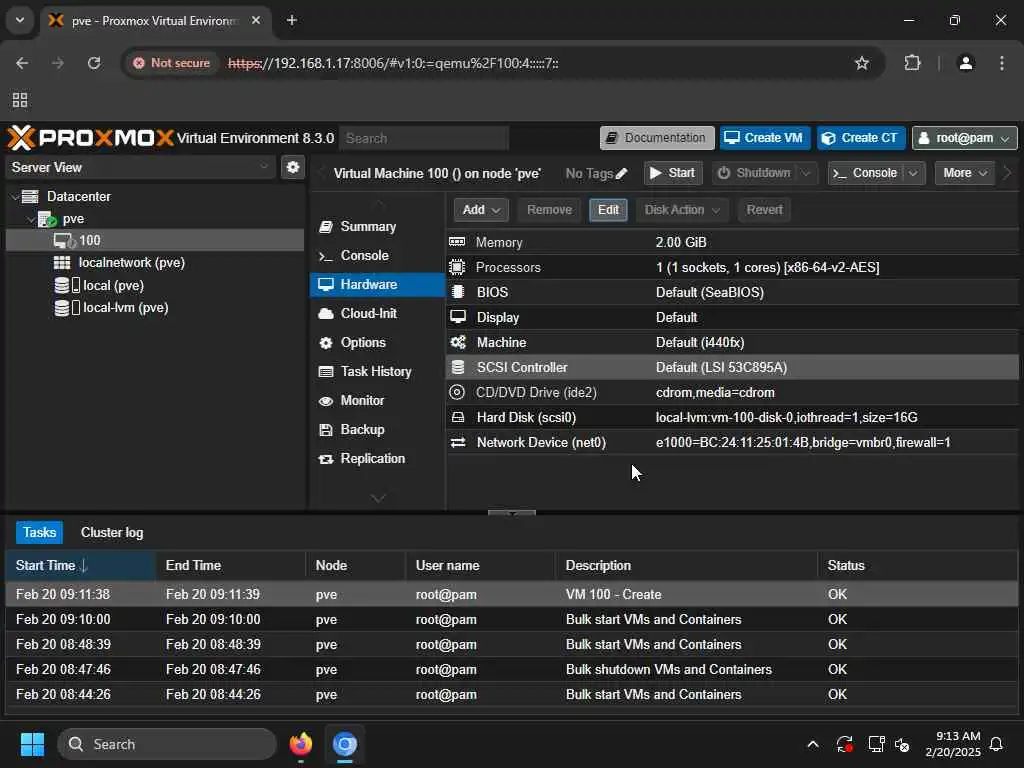Click the SCSI Controller database icon

458,367
